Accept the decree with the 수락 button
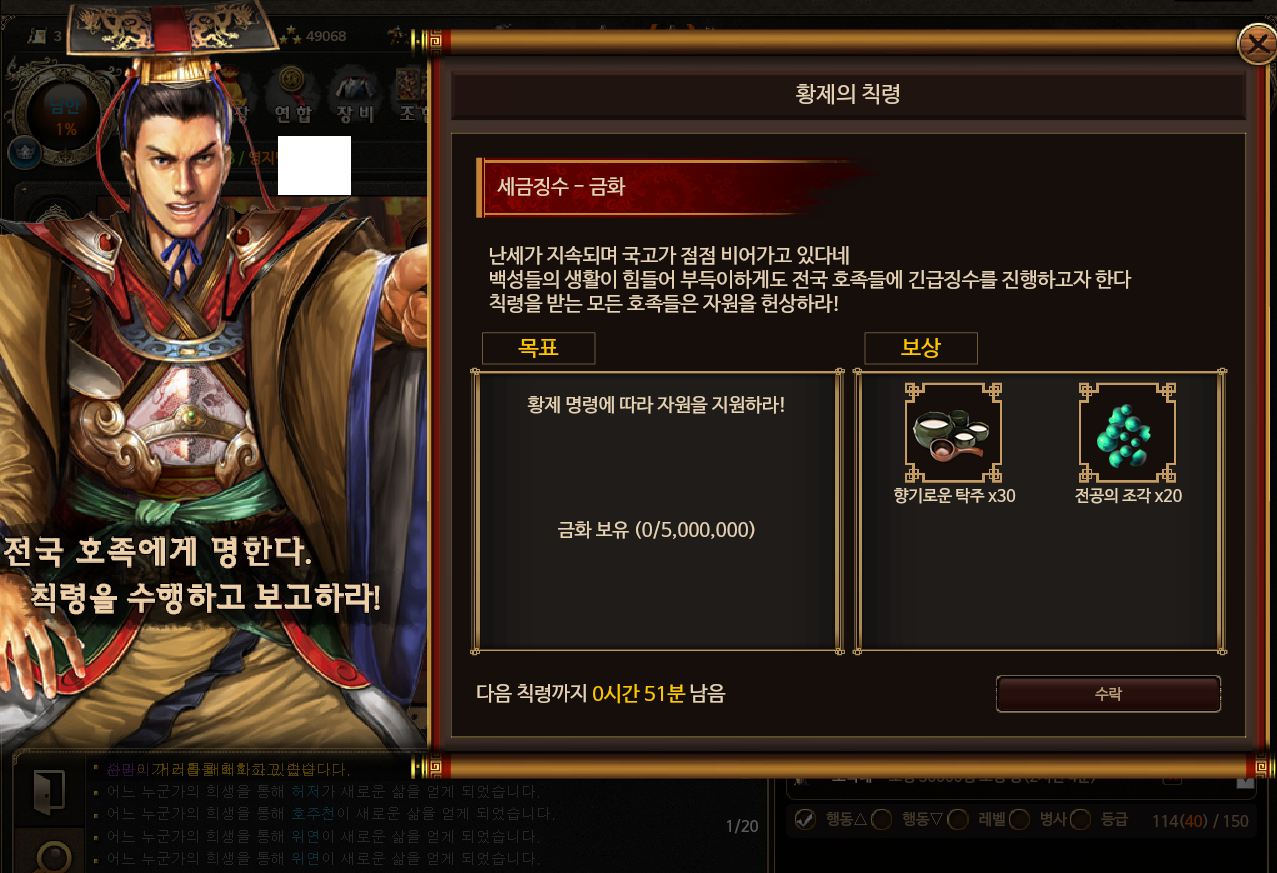The image size is (1277, 873). [x=1108, y=694]
